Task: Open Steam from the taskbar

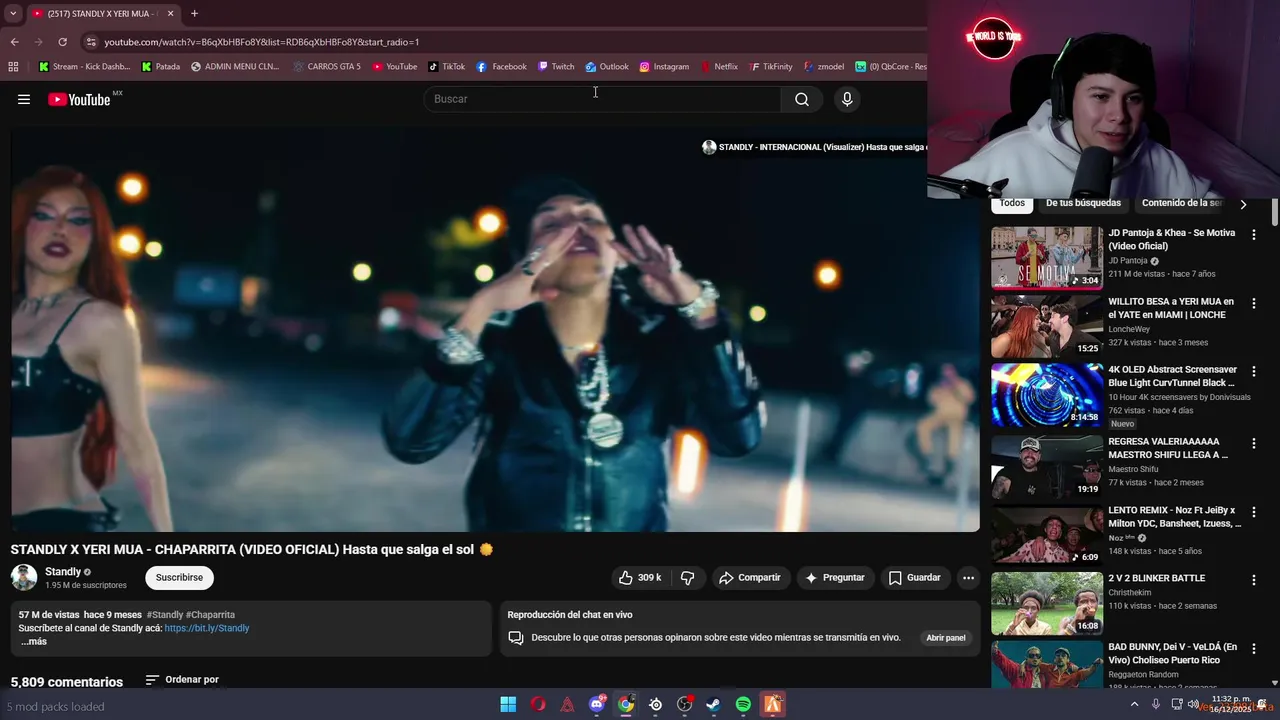Action: 713,705
